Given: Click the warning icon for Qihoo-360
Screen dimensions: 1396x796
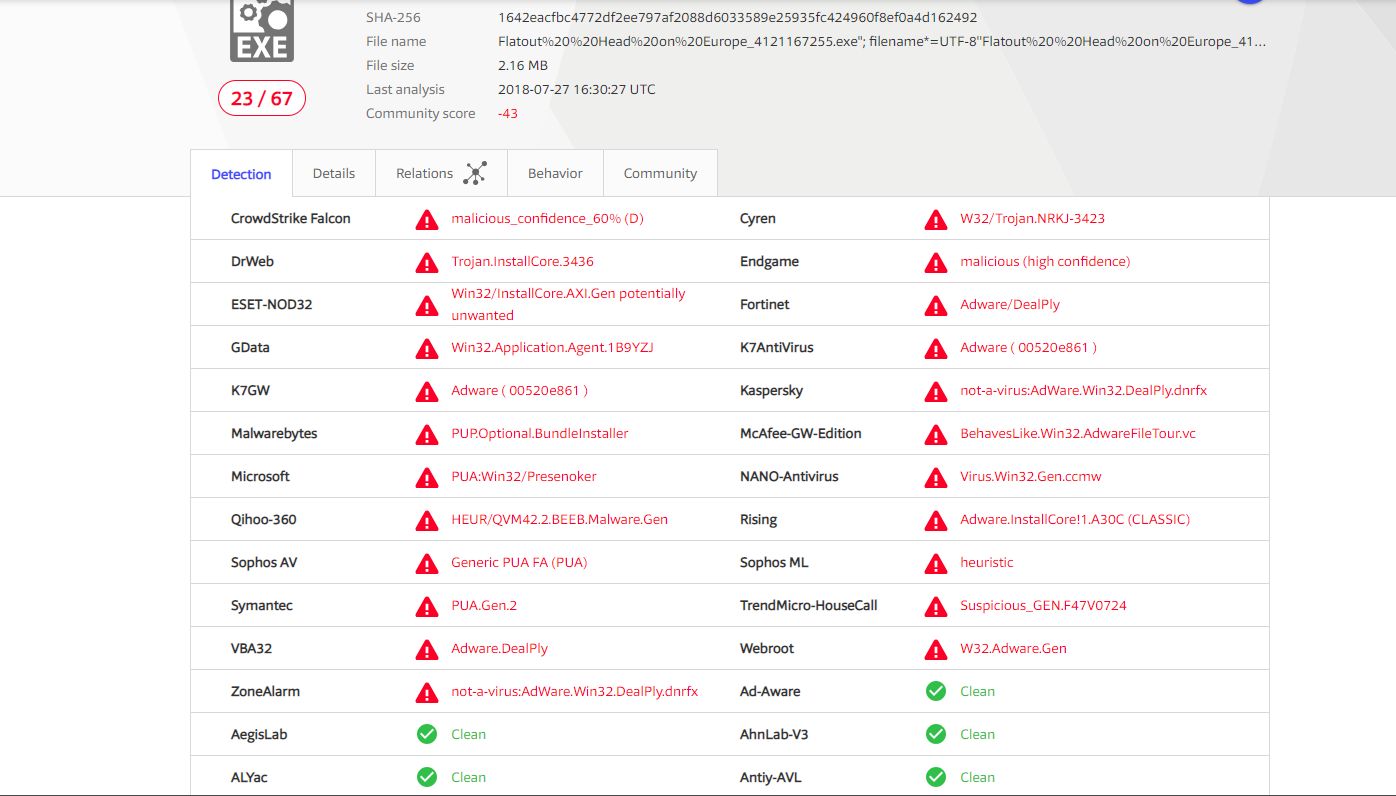Looking at the screenshot, I should pyautogui.click(x=427, y=520).
